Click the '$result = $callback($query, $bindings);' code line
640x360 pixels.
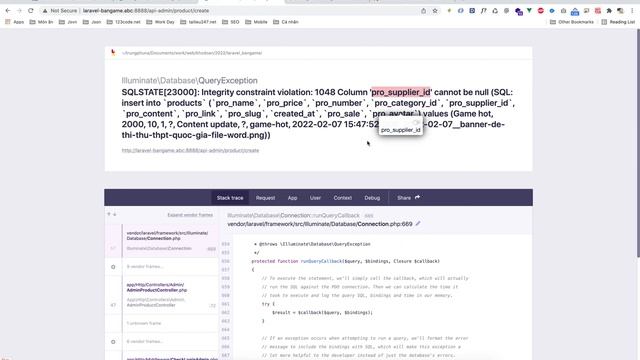[x=322, y=313]
